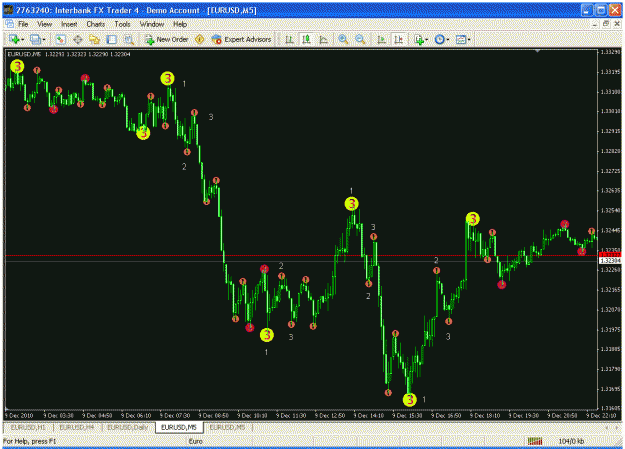Launch the Strategy Tester icon
Viewport: 625px width, 449px height.
pyautogui.click(x=128, y=39)
